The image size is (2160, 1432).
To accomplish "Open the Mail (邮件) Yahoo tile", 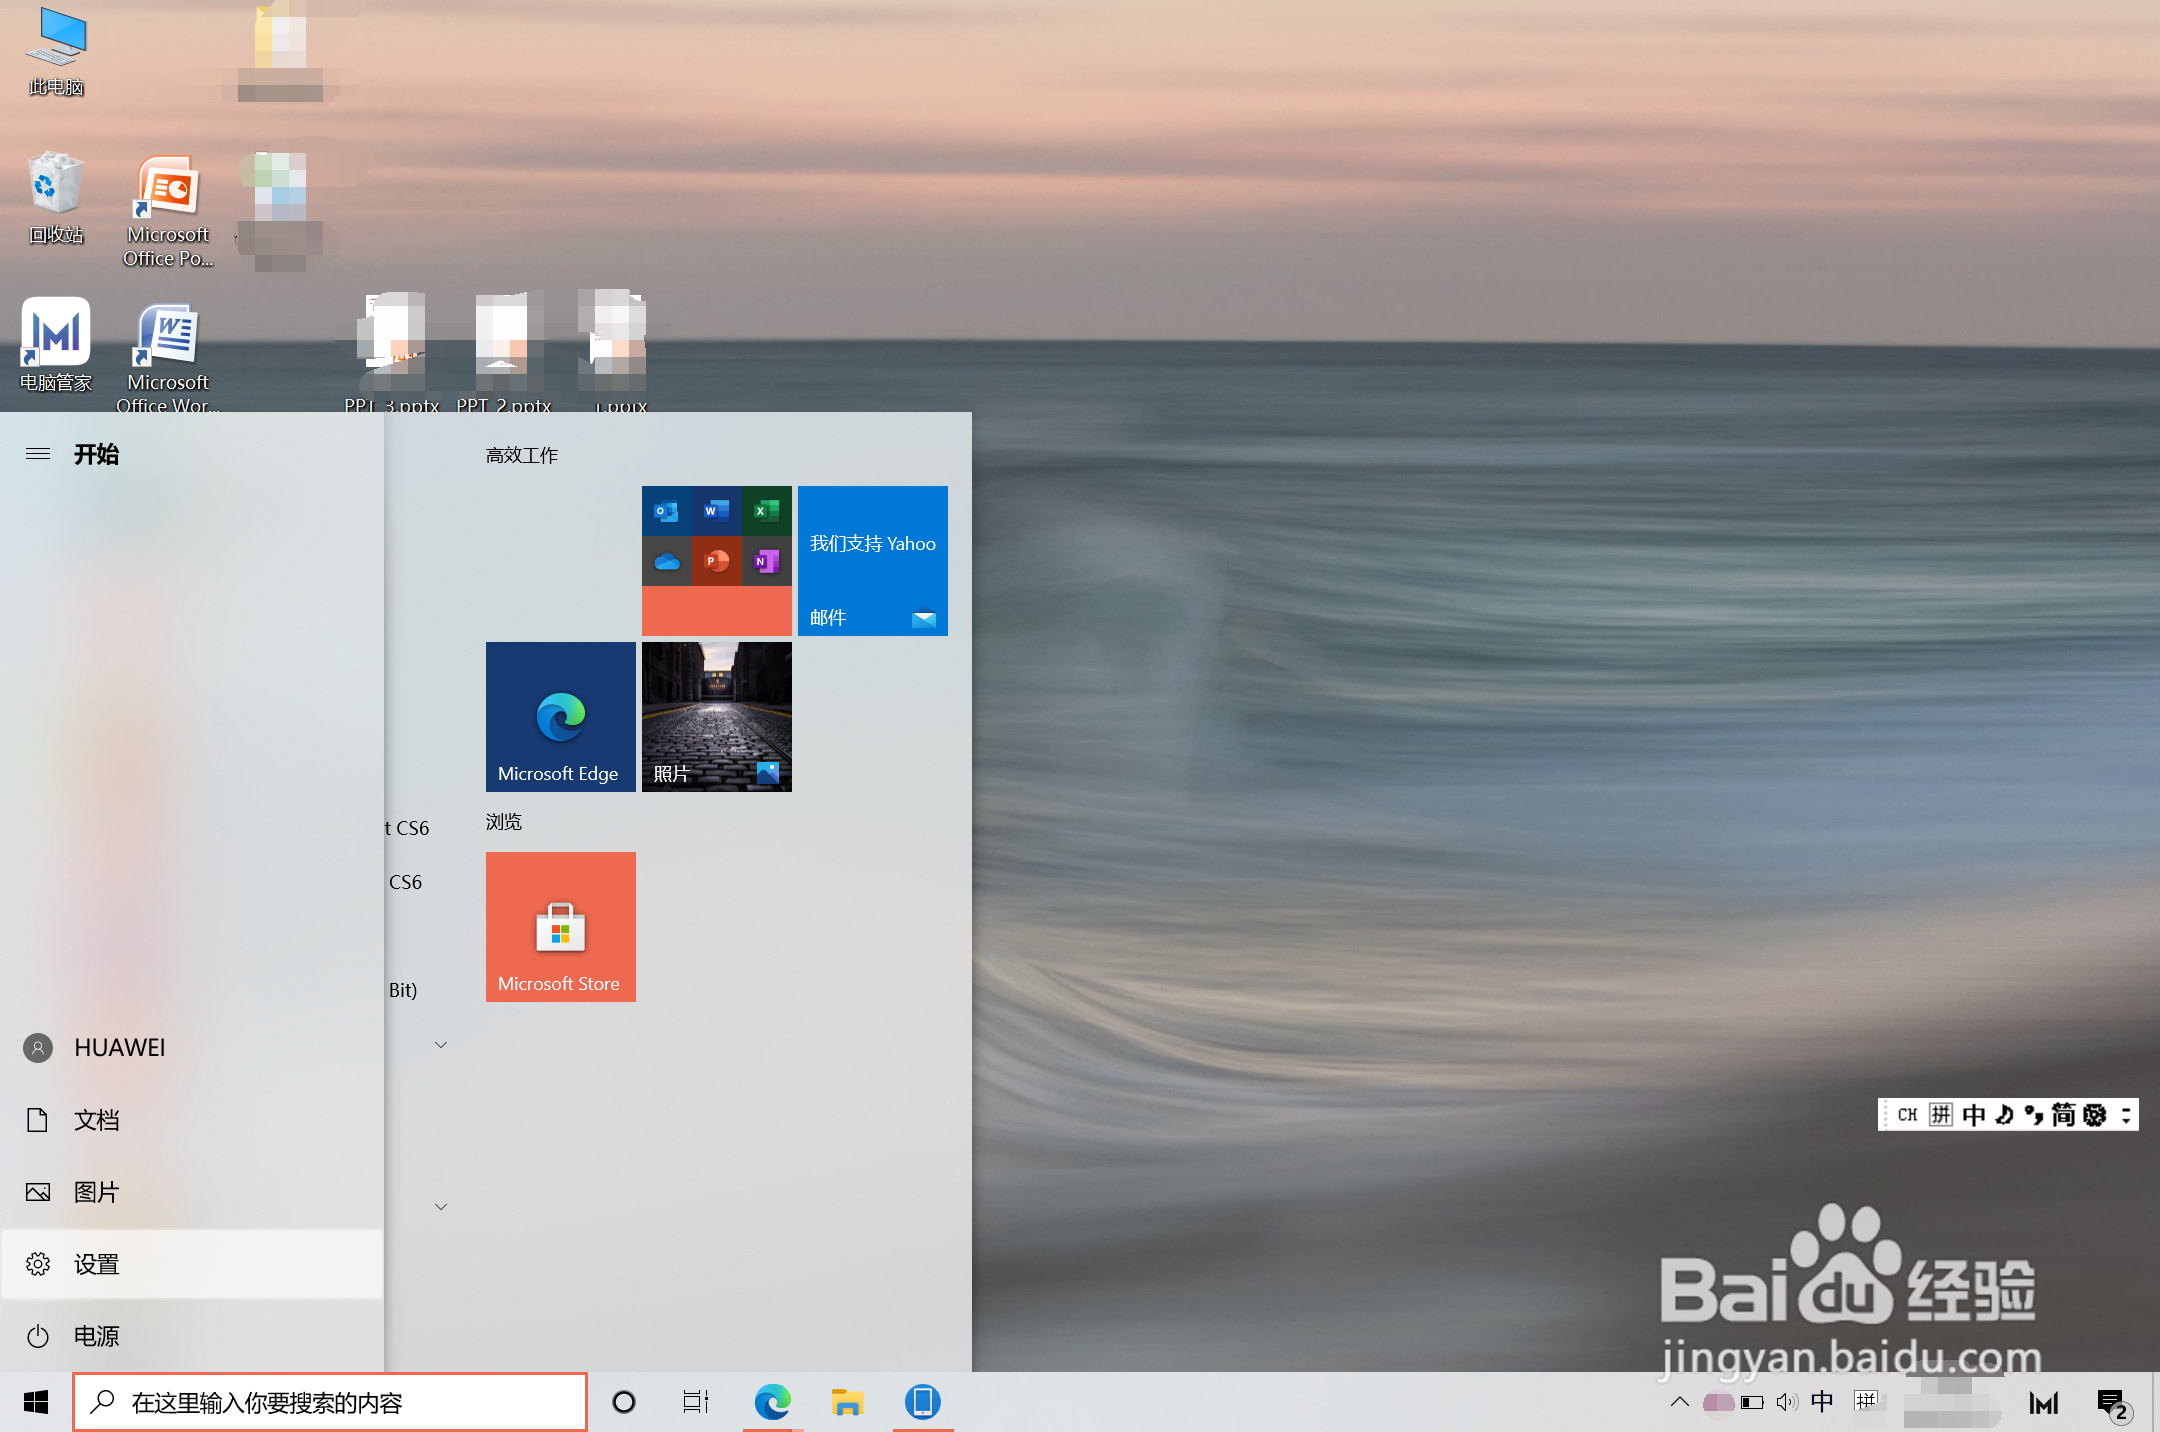I will click(x=872, y=560).
